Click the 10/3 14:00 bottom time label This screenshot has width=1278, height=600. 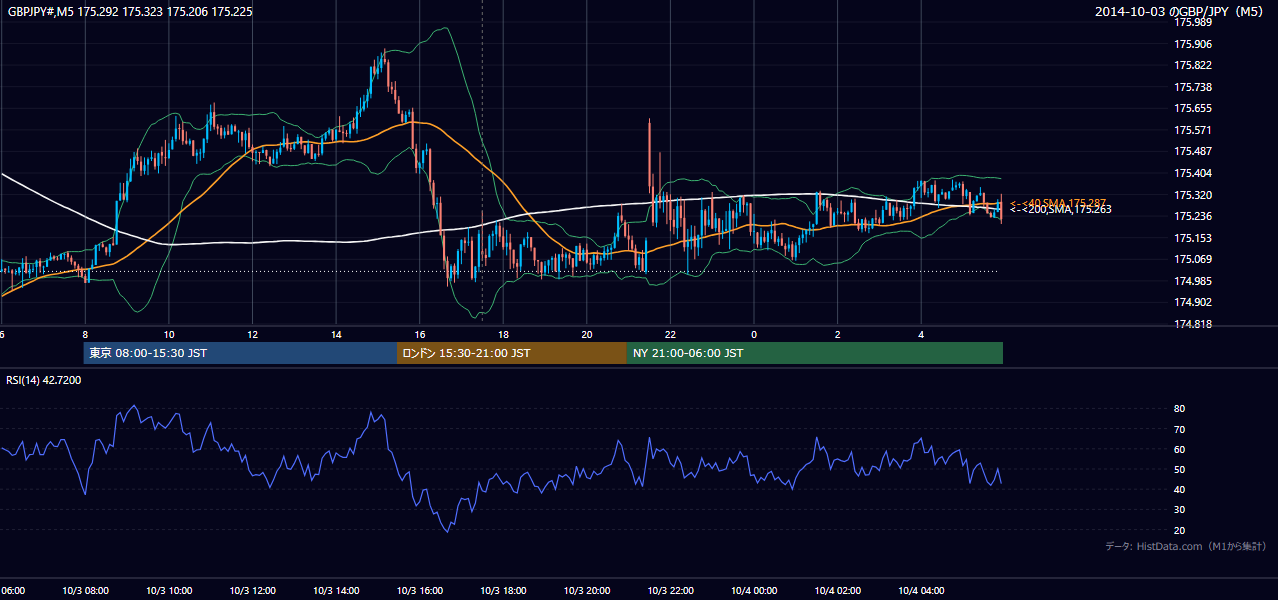336,591
